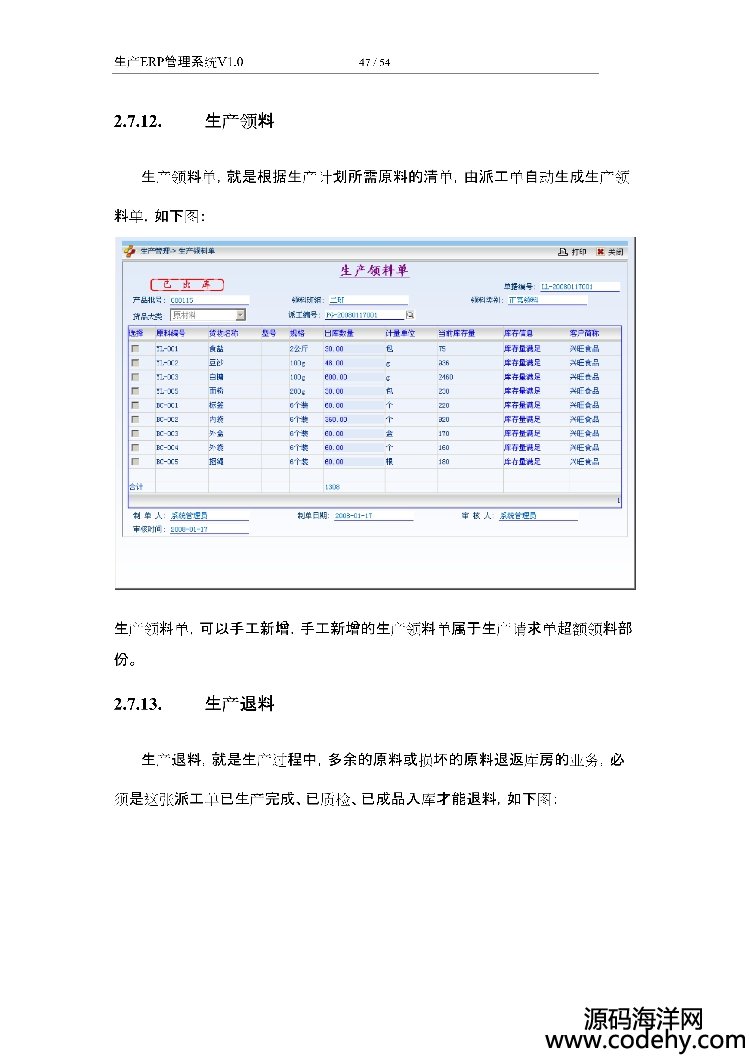The image size is (750, 1060).
Task: Click the horizontal scrollbar below the table
Action: pos(375,501)
